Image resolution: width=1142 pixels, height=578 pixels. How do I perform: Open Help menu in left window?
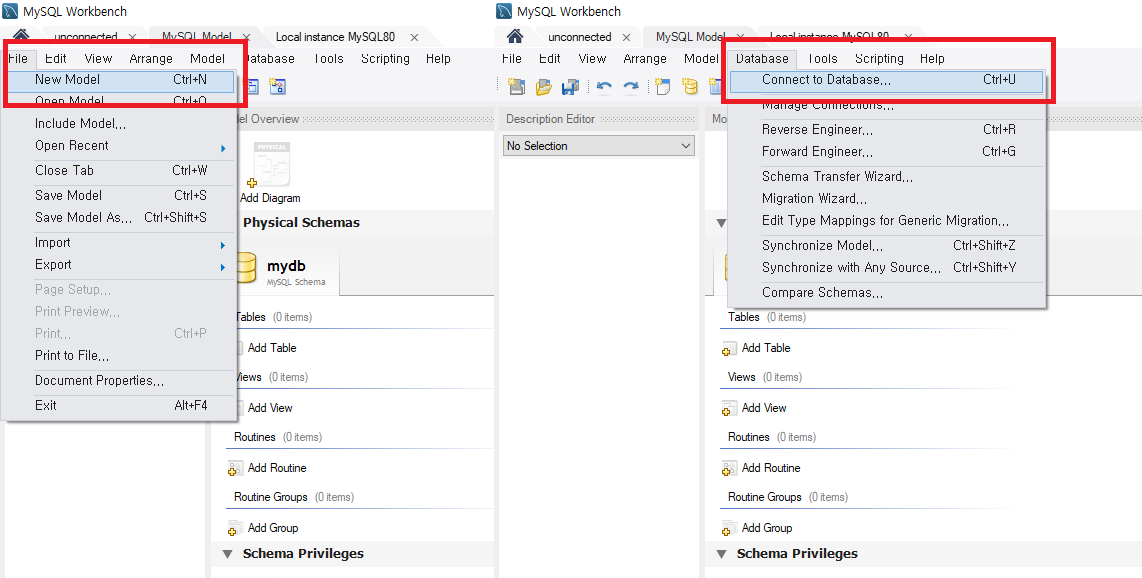click(438, 59)
